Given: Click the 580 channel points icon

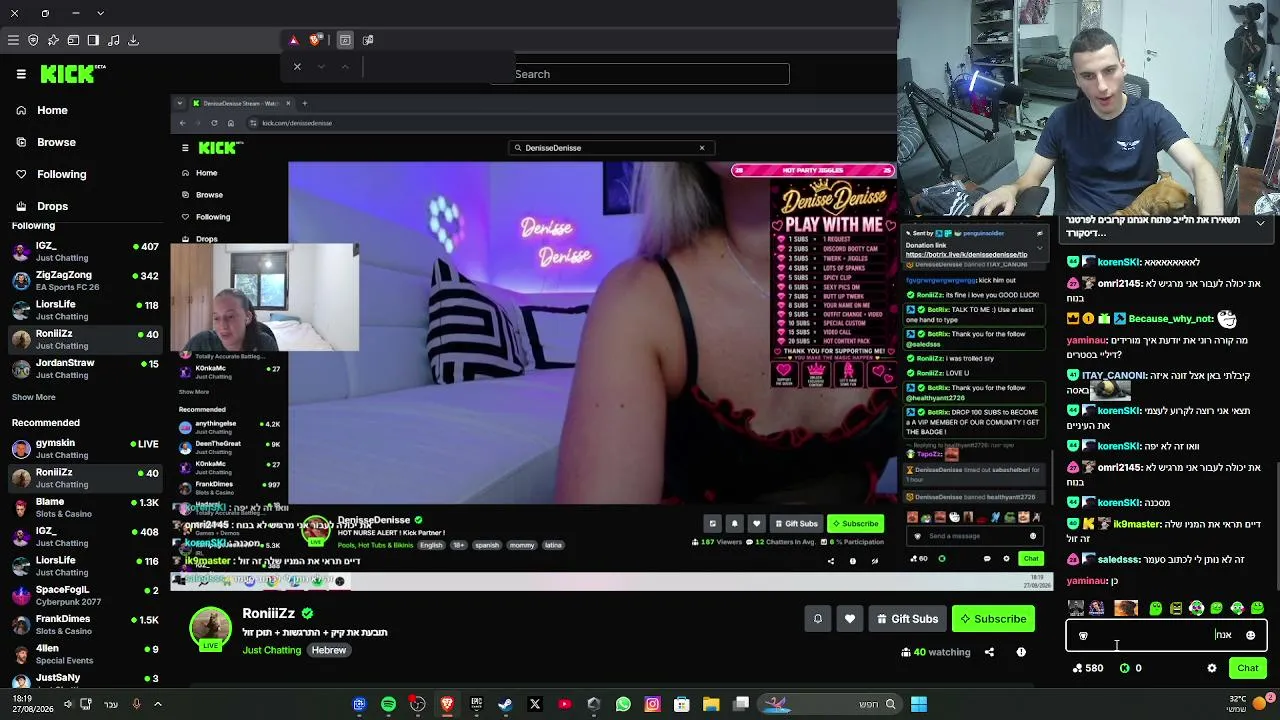Looking at the screenshot, I should [x=1077, y=668].
